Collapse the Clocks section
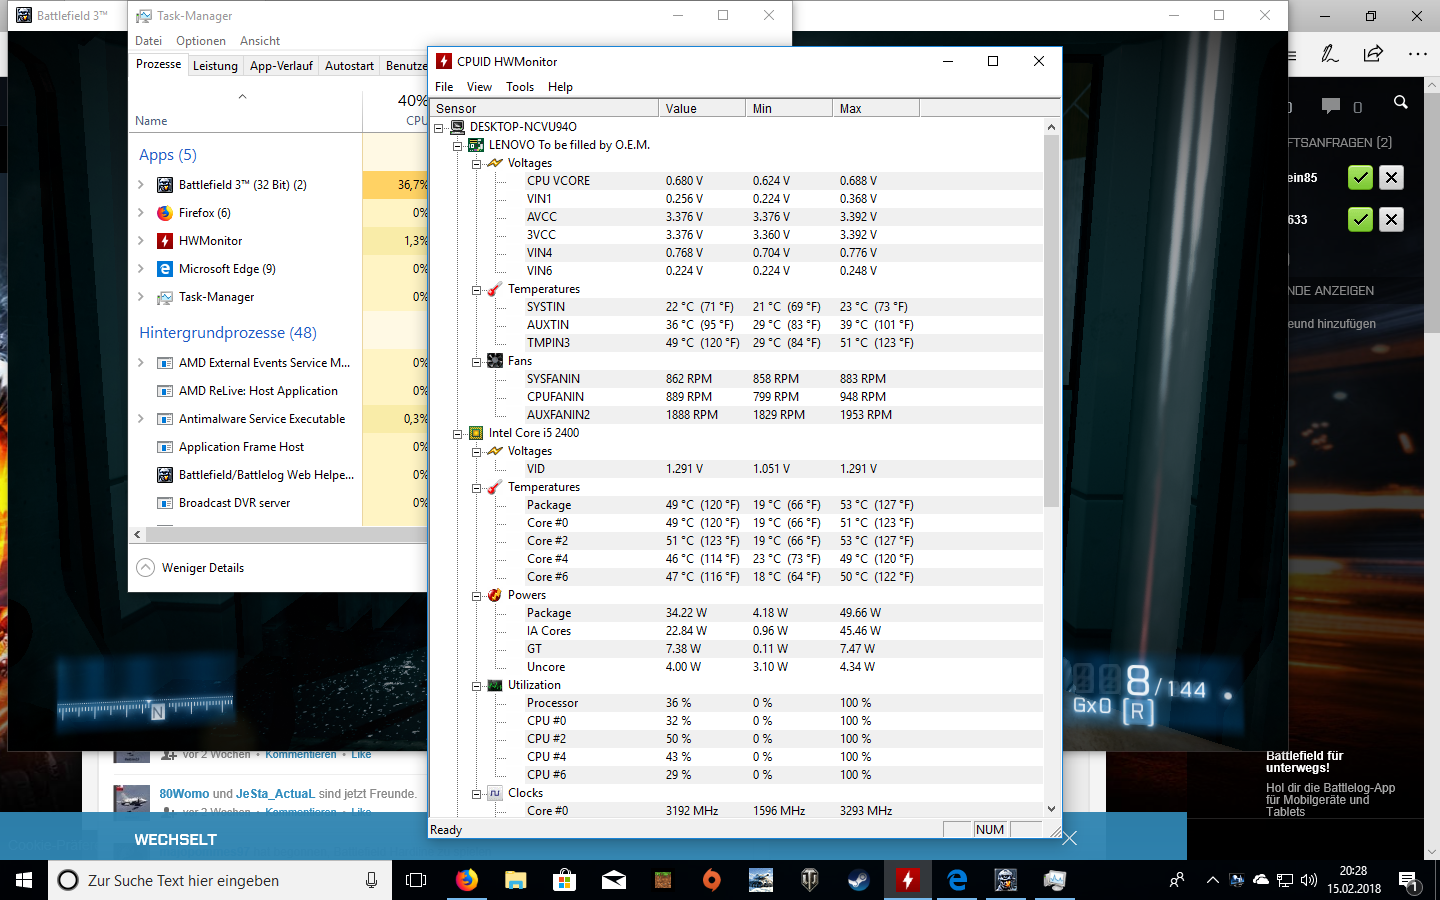Image resolution: width=1440 pixels, height=900 pixels. click(x=477, y=794)
